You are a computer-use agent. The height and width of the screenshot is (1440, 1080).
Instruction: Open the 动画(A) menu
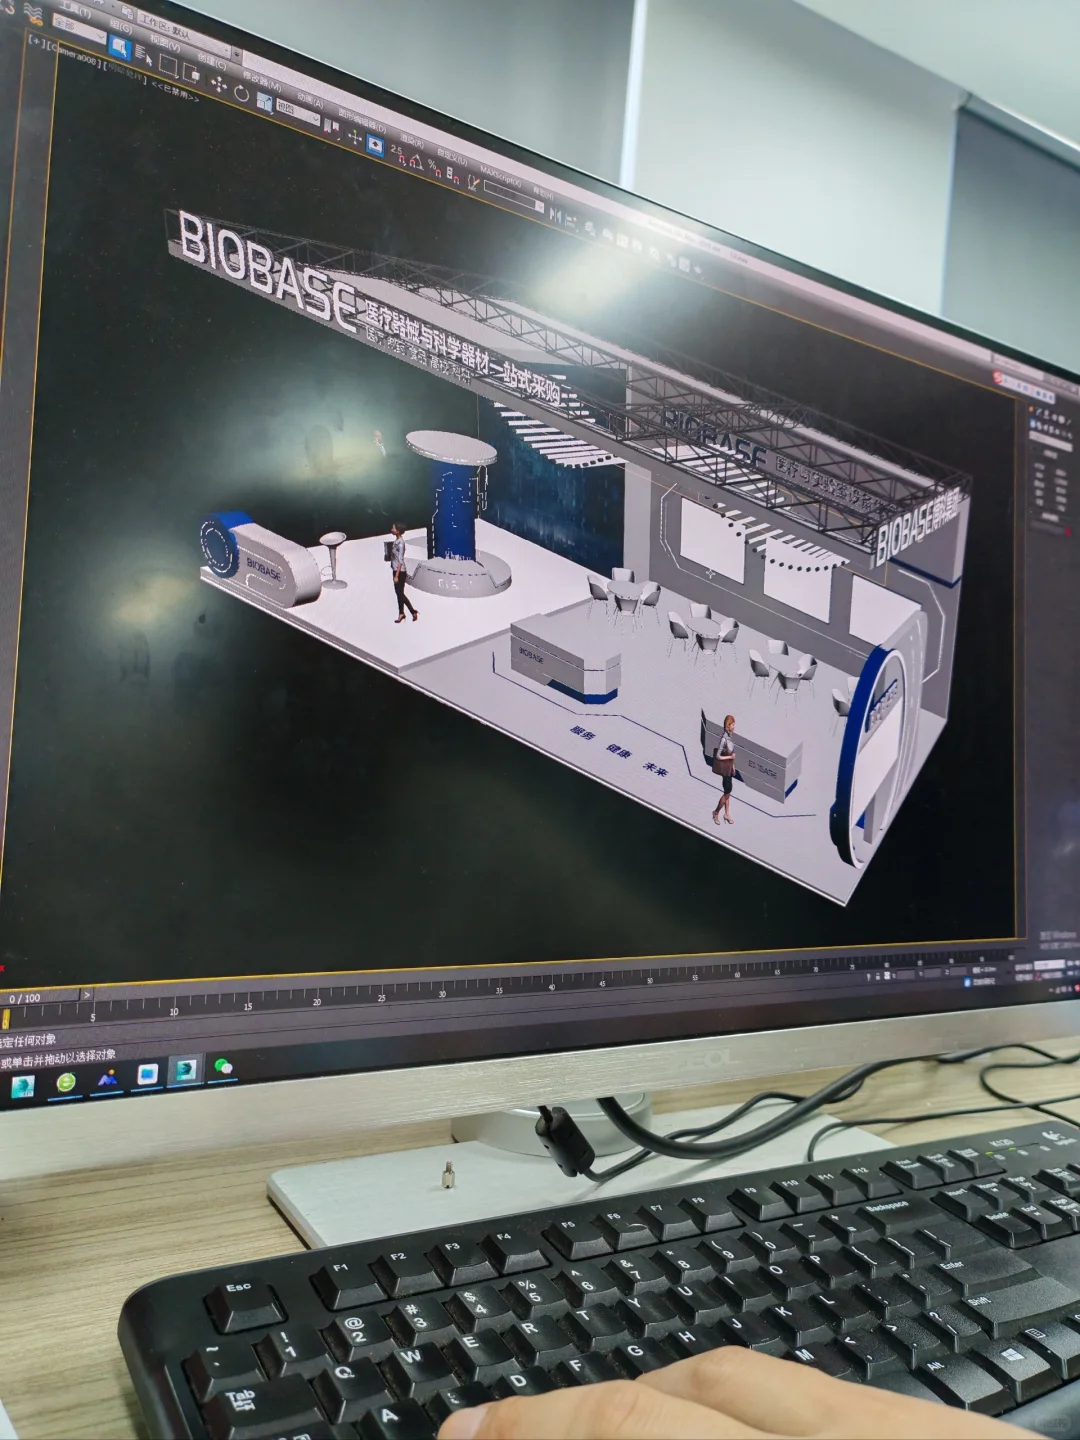coord(310,98)
